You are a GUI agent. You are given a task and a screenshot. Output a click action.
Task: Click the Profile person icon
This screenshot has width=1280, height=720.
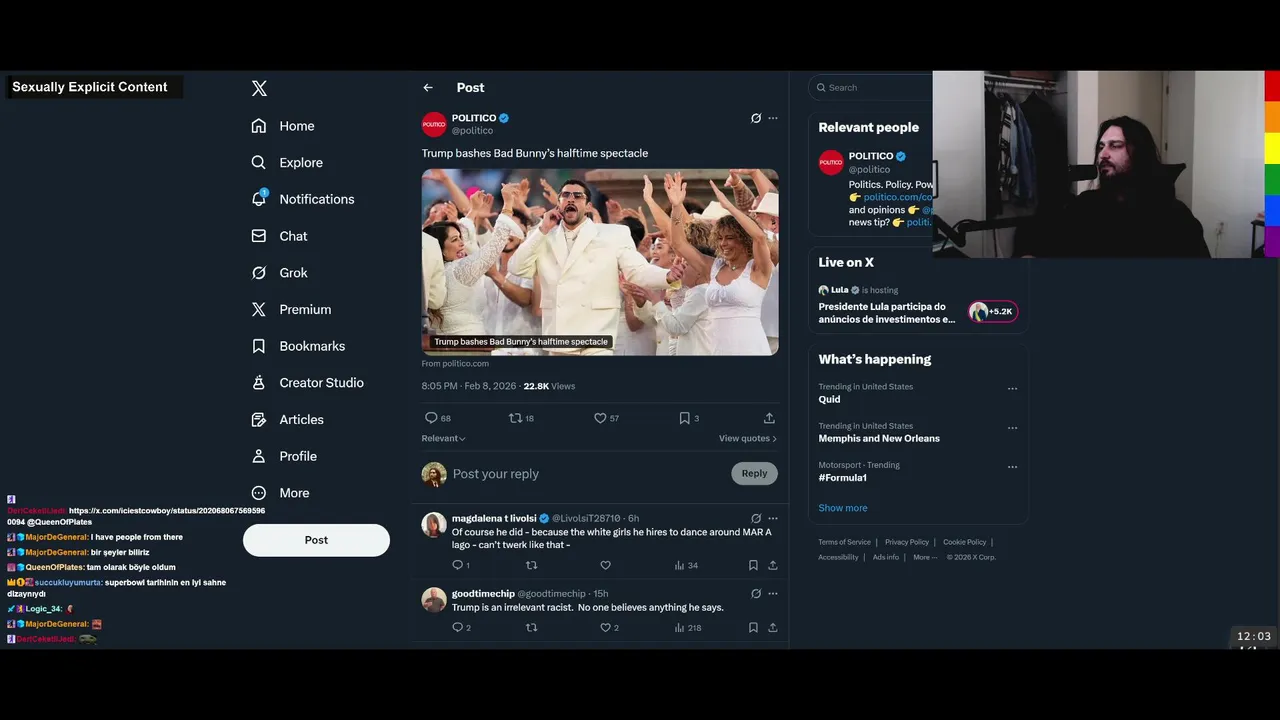259,456
